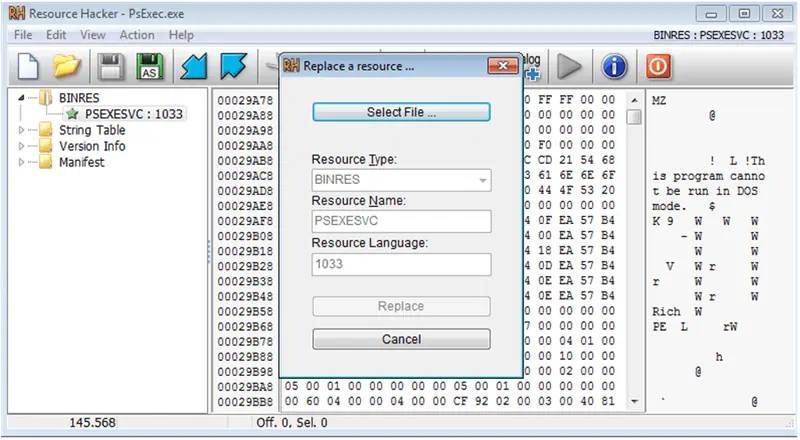Click the hex address 00029BB8
Screen dimensions: 800x440
coord(245,402)
